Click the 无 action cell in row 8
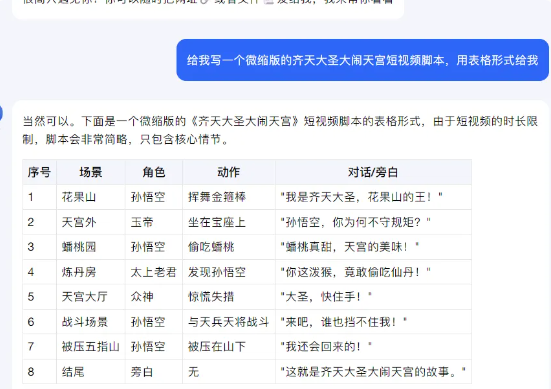 [229, 372]
